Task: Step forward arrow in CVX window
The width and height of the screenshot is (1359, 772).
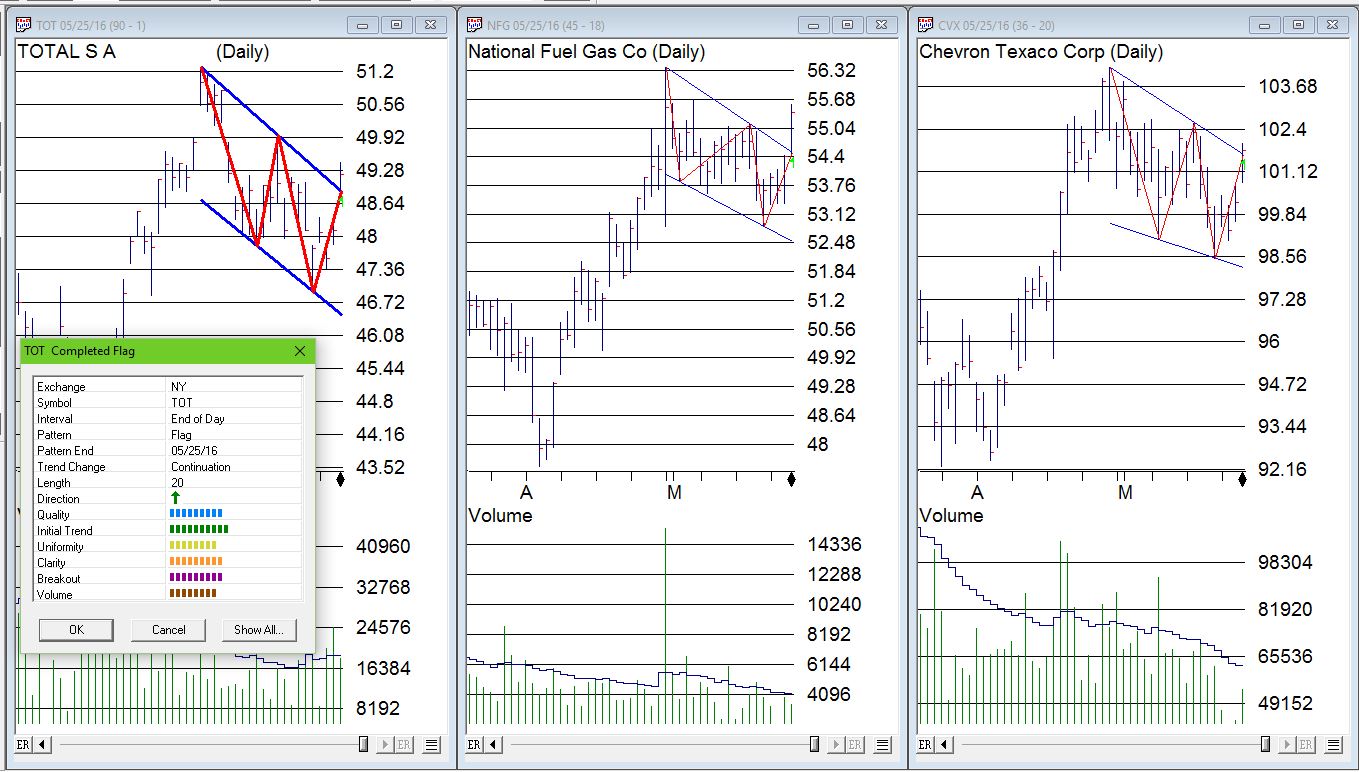Action: pos(1287,745)
